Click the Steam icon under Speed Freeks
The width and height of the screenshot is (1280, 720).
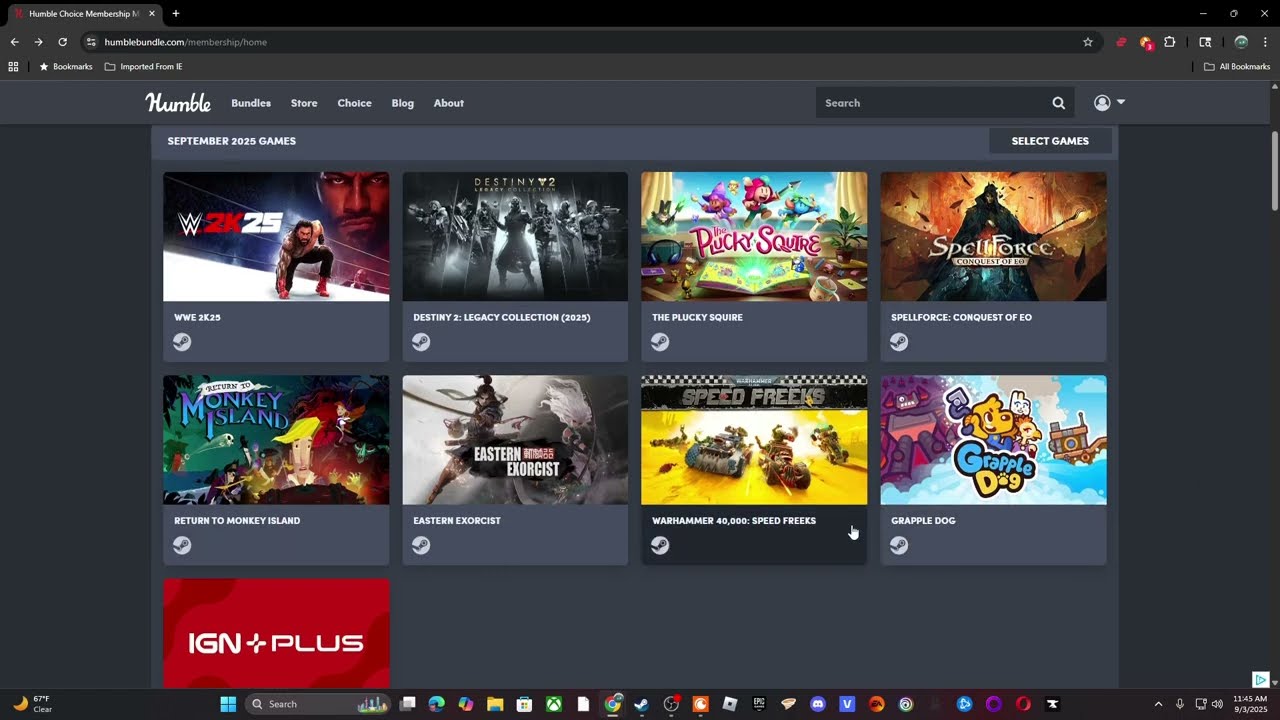pos(660,545)
